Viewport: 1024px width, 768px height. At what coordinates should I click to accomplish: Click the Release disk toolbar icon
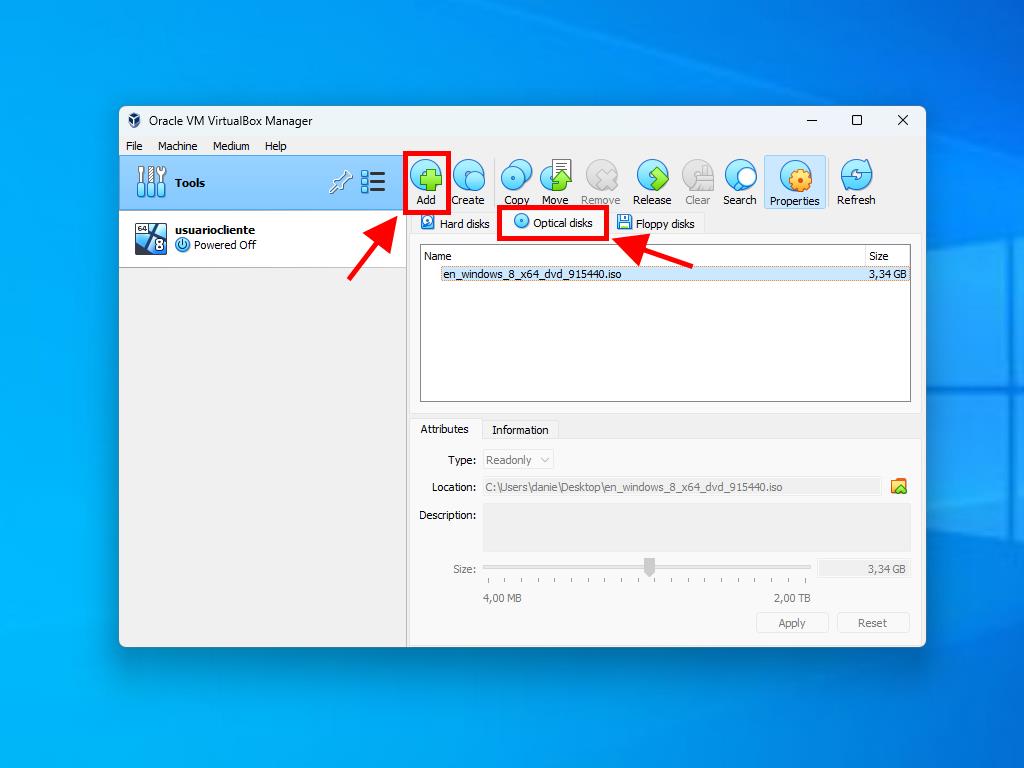(652, 181)
